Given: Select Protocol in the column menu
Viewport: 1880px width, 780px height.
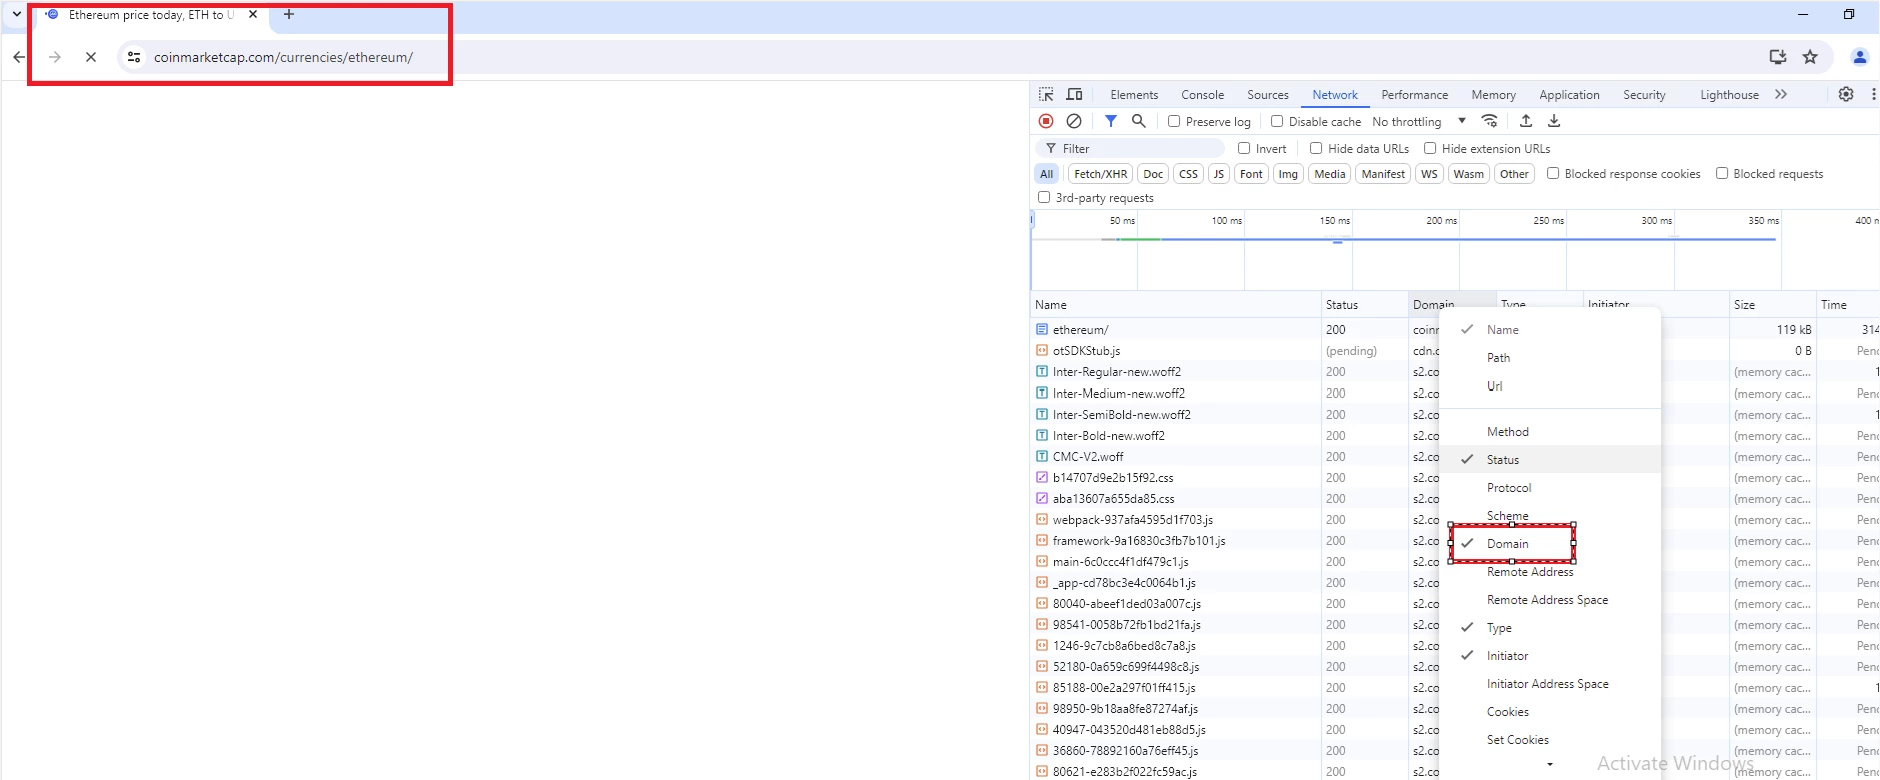Looking at the screenshot, I should coord(1550,487).
